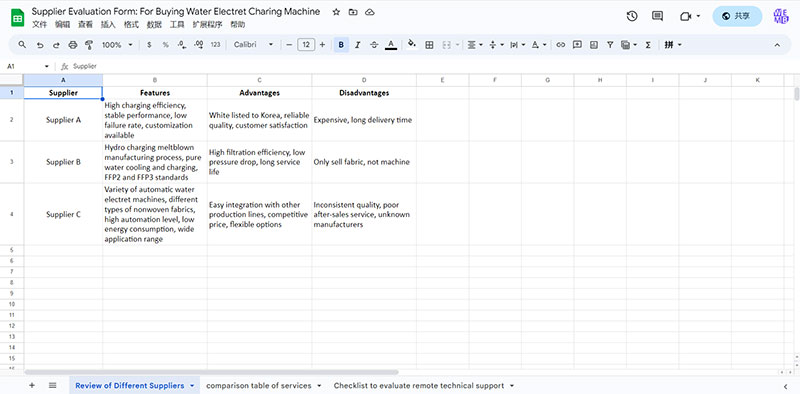
Task: Open comment history panel
Action: coord(657,16)
